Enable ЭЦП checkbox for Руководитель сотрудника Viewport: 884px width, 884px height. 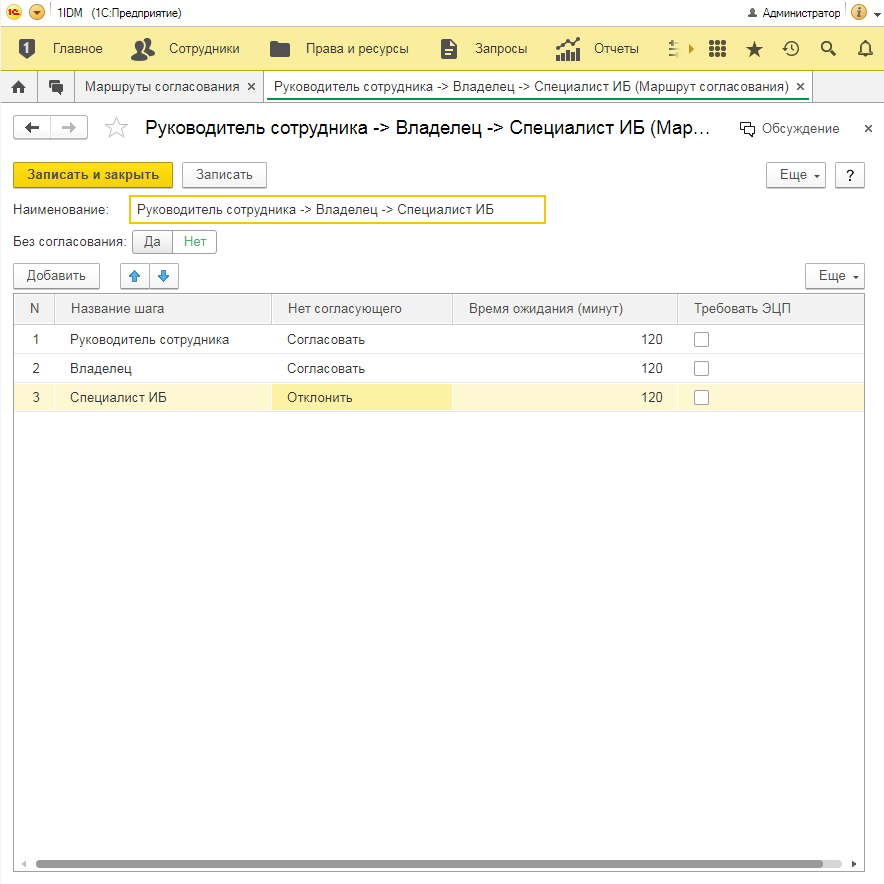[701, 340]
